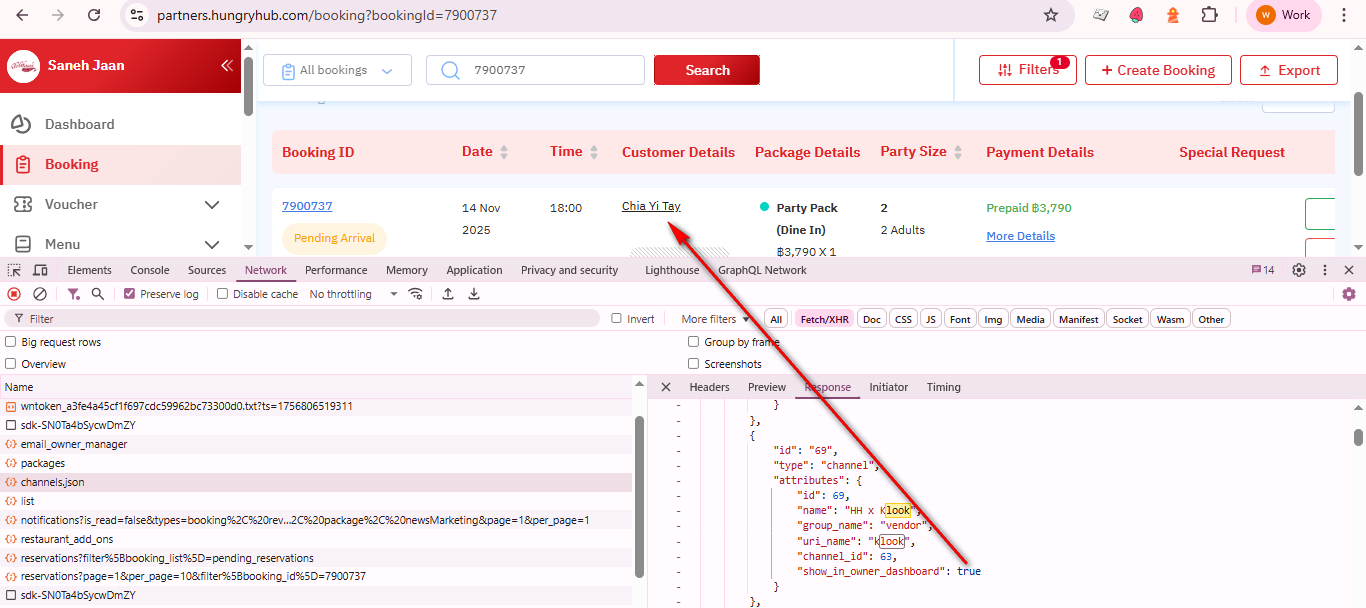This screenshot has width=1366, height=608.
Task: Open booking ID 7900737 link
Action: 307,206
